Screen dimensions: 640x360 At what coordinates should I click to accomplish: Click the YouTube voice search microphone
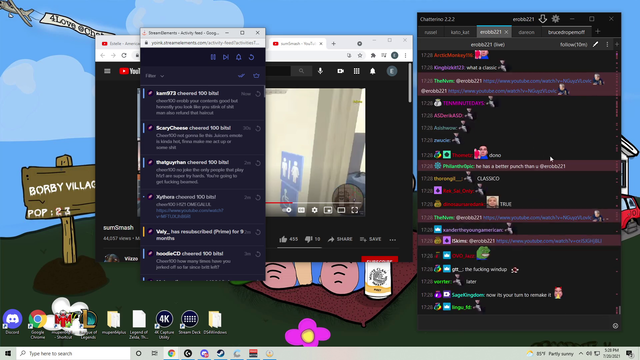pos(320,71)
